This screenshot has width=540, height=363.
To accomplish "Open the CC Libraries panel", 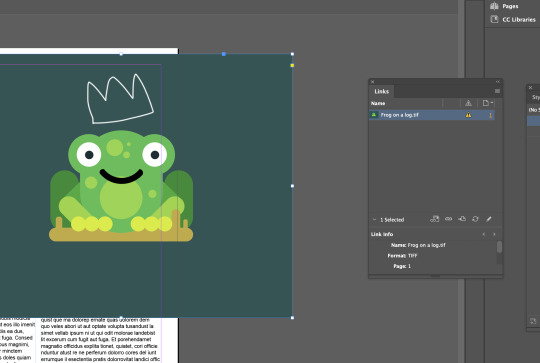I will pos(513,20).
